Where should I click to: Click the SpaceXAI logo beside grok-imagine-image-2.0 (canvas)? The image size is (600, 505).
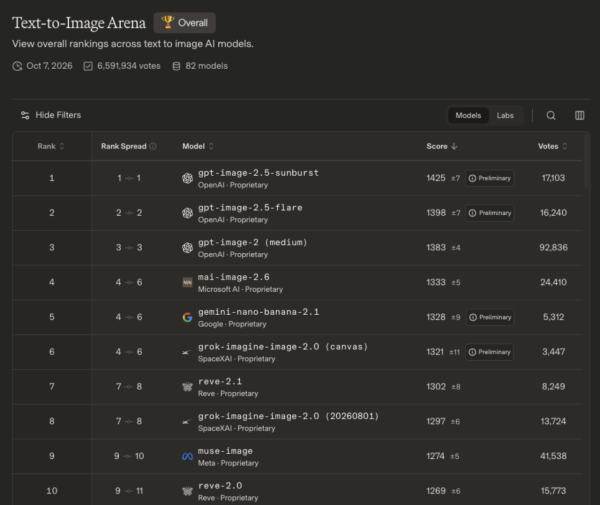[186, 352]
